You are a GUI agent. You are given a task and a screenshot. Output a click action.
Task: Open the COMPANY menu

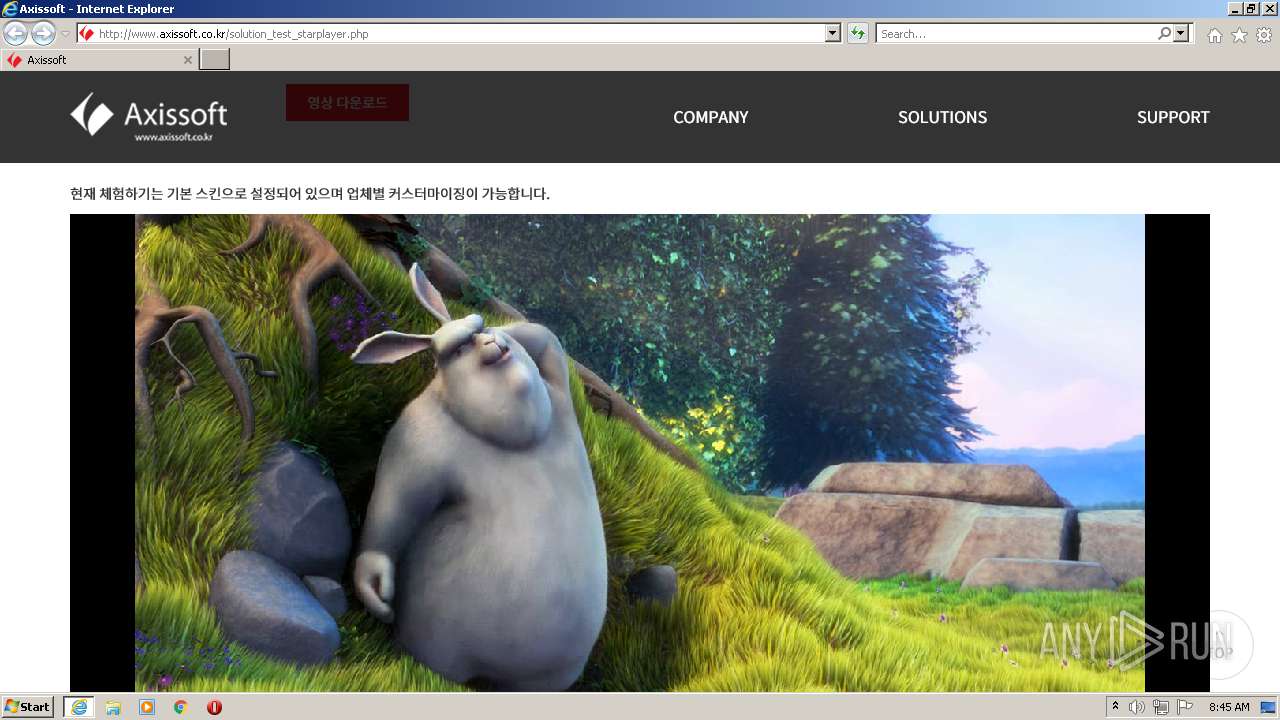coord(710,117)
